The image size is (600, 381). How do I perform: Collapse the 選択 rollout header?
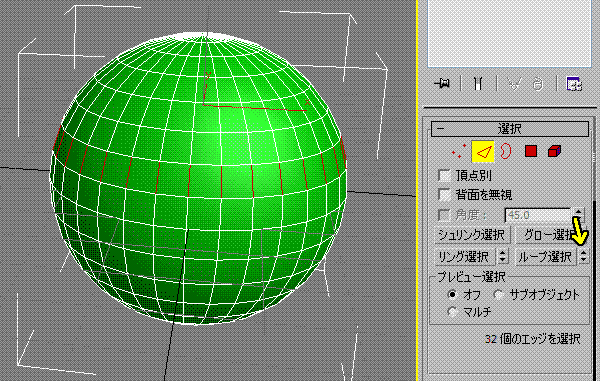[510, 129]
